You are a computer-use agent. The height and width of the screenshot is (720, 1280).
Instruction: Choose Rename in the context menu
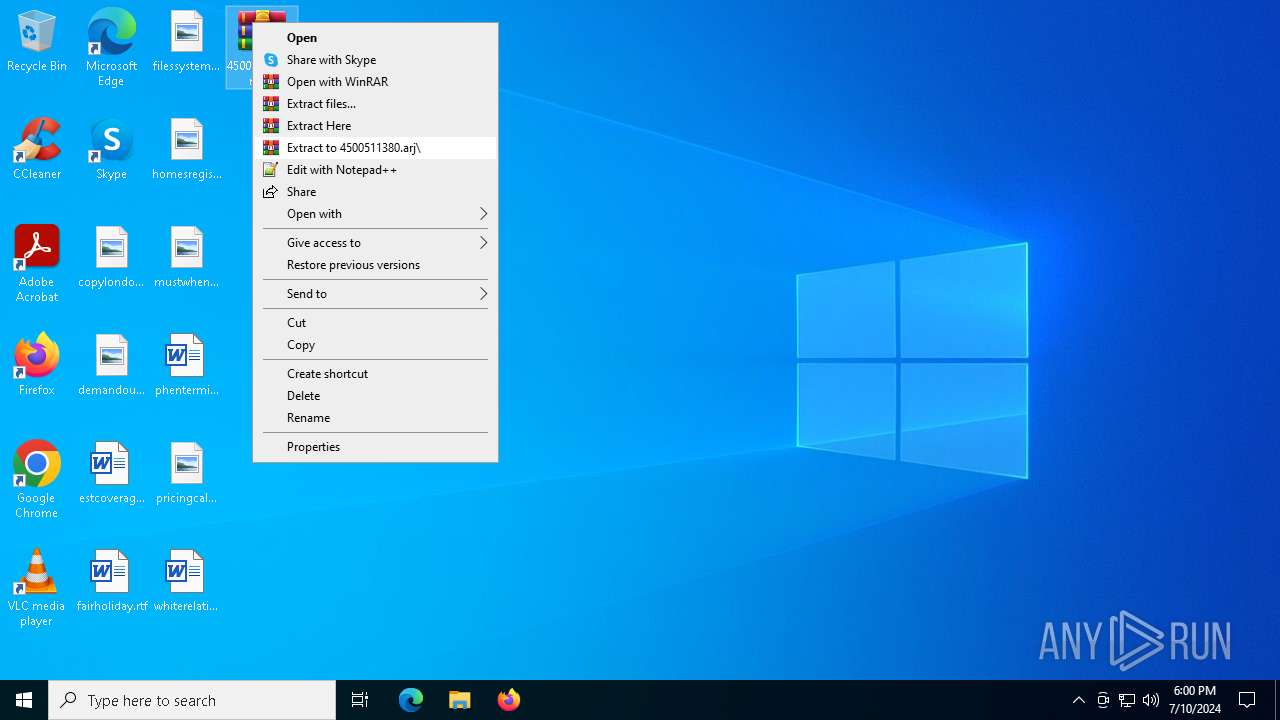375,418
